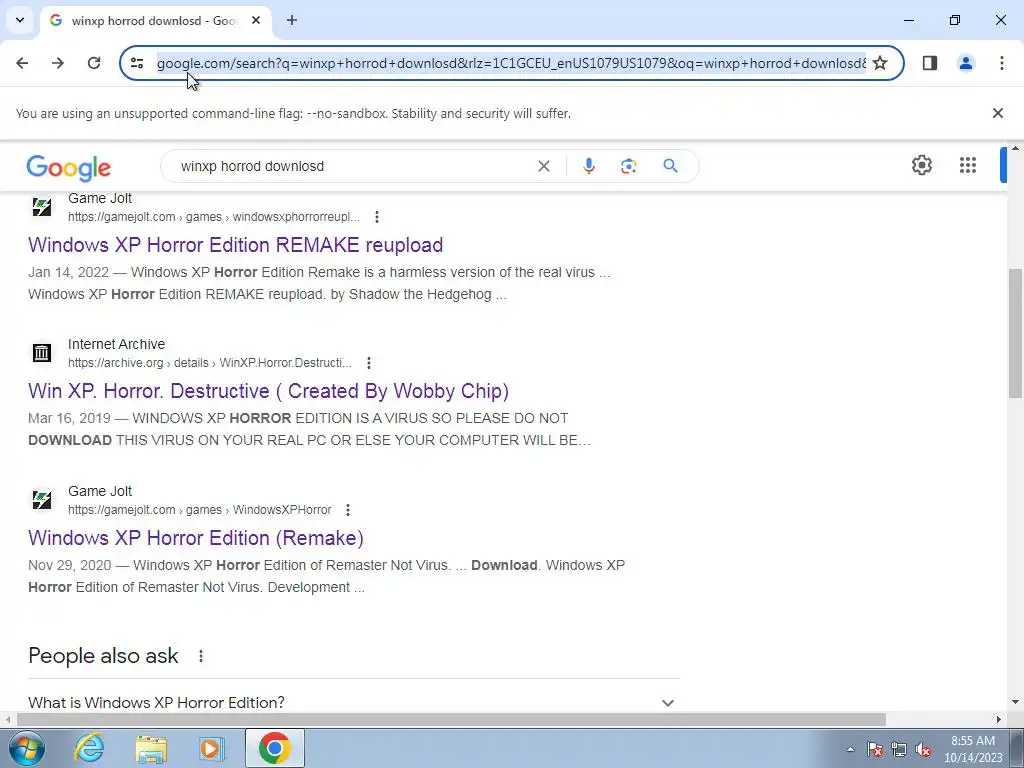Open more options for windowsxphorrorreupl result
This screenshot has height=768, width=1024.
pos(377,217)
